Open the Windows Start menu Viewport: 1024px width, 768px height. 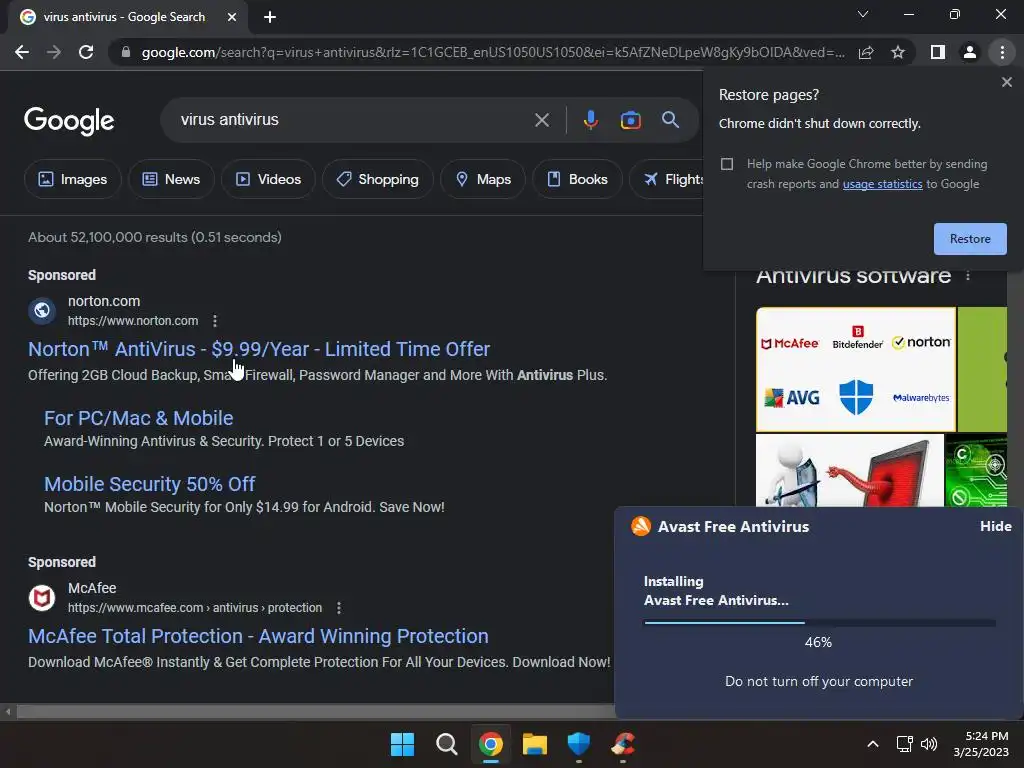(x=402, y=744)
